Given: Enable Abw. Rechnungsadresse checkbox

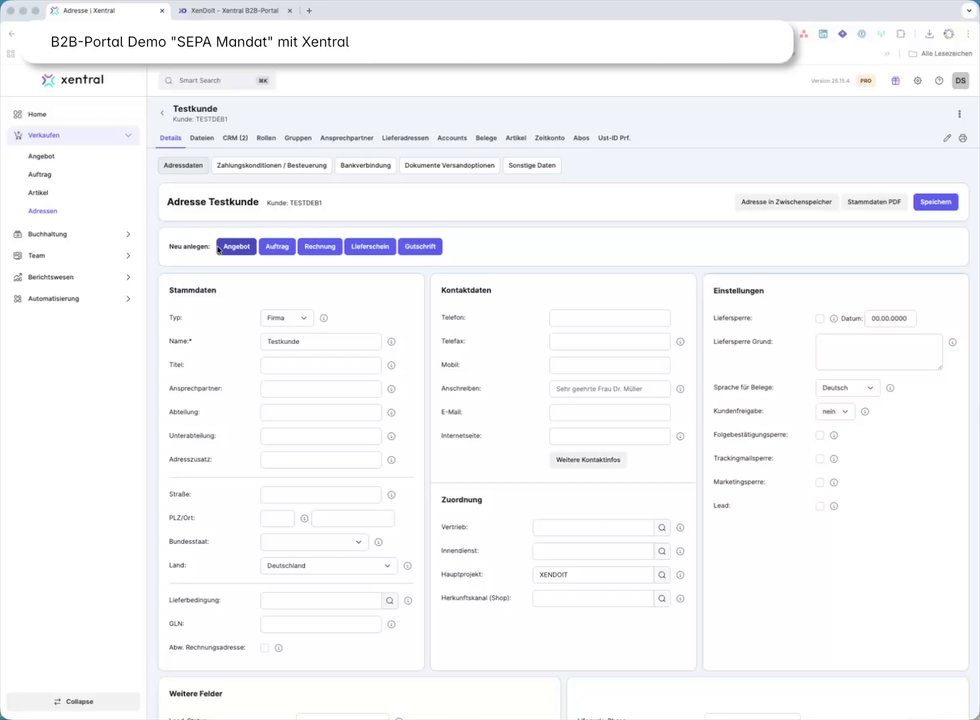Looking at the screenshot, I should pyautogui.click(x=264, y=648).
